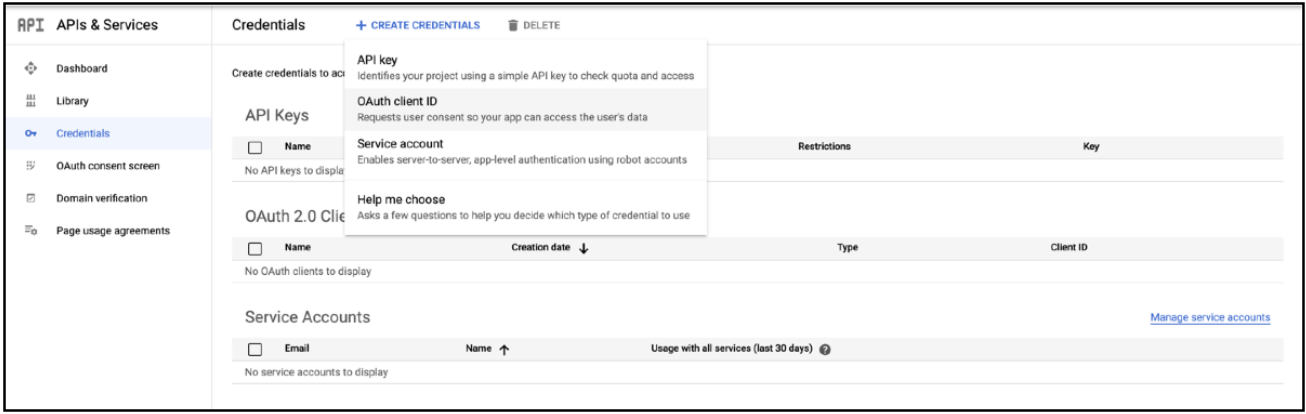
Task: Click the OAuth clients Name column header
Action: click(298, 247)
